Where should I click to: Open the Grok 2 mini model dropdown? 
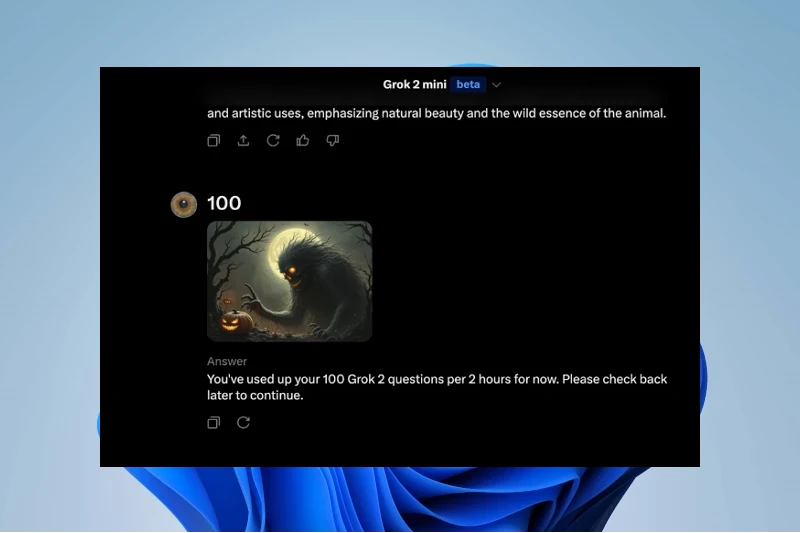[496, 85]
